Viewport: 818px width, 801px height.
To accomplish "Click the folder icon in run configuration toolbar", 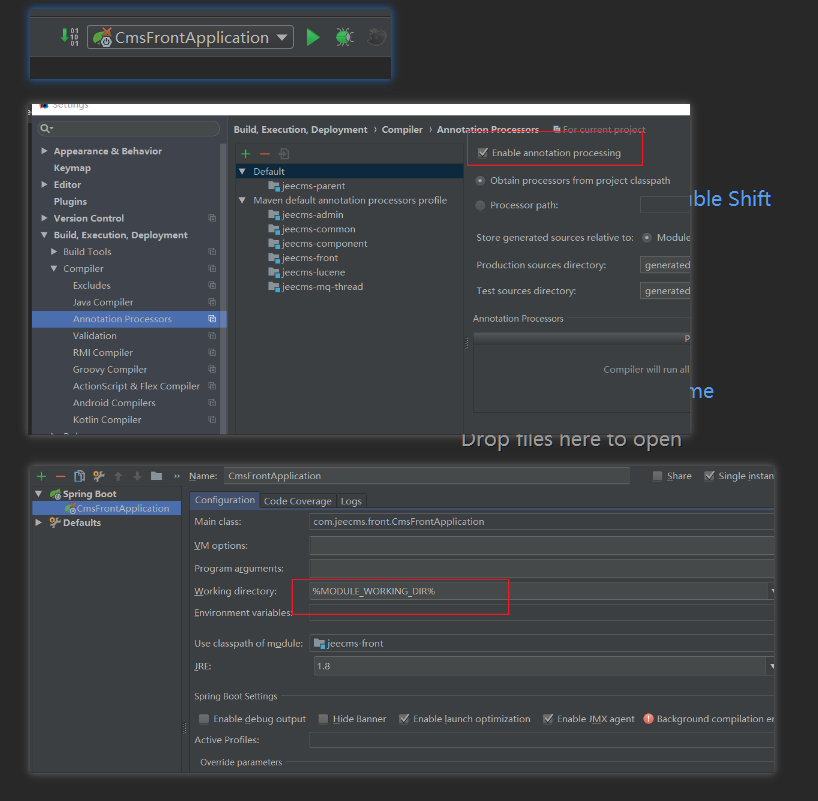I will click(x=156, y=476).
